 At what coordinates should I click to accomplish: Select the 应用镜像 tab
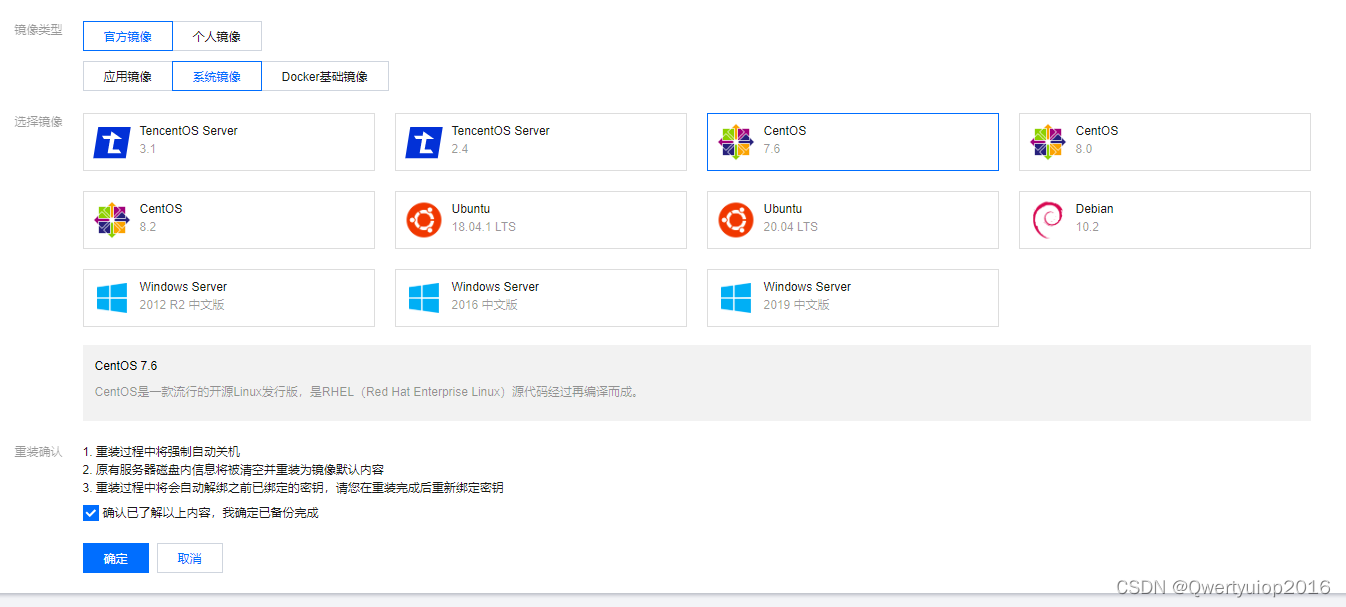click(x=128, y=76)
